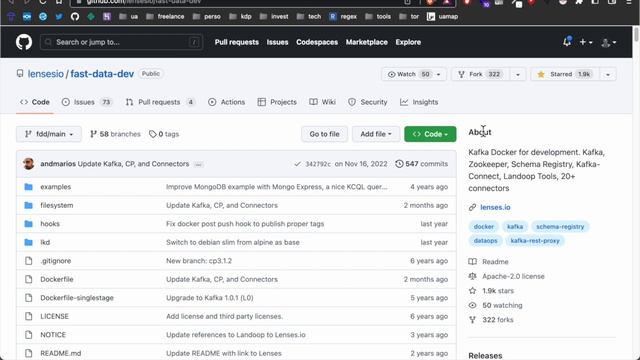
Task: View the 0 tags
Action: coord(164,134)
